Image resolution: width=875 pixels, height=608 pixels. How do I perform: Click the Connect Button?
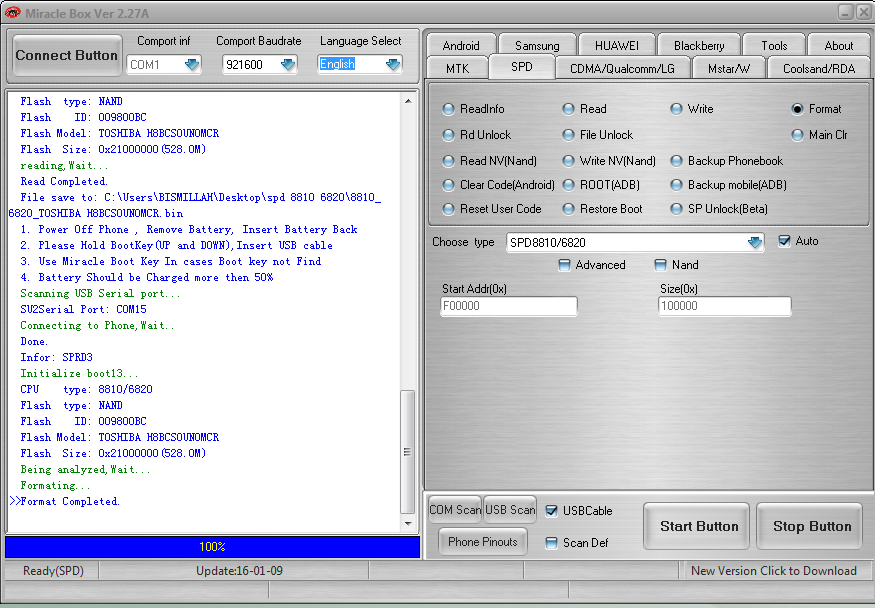tap(66, 55)
